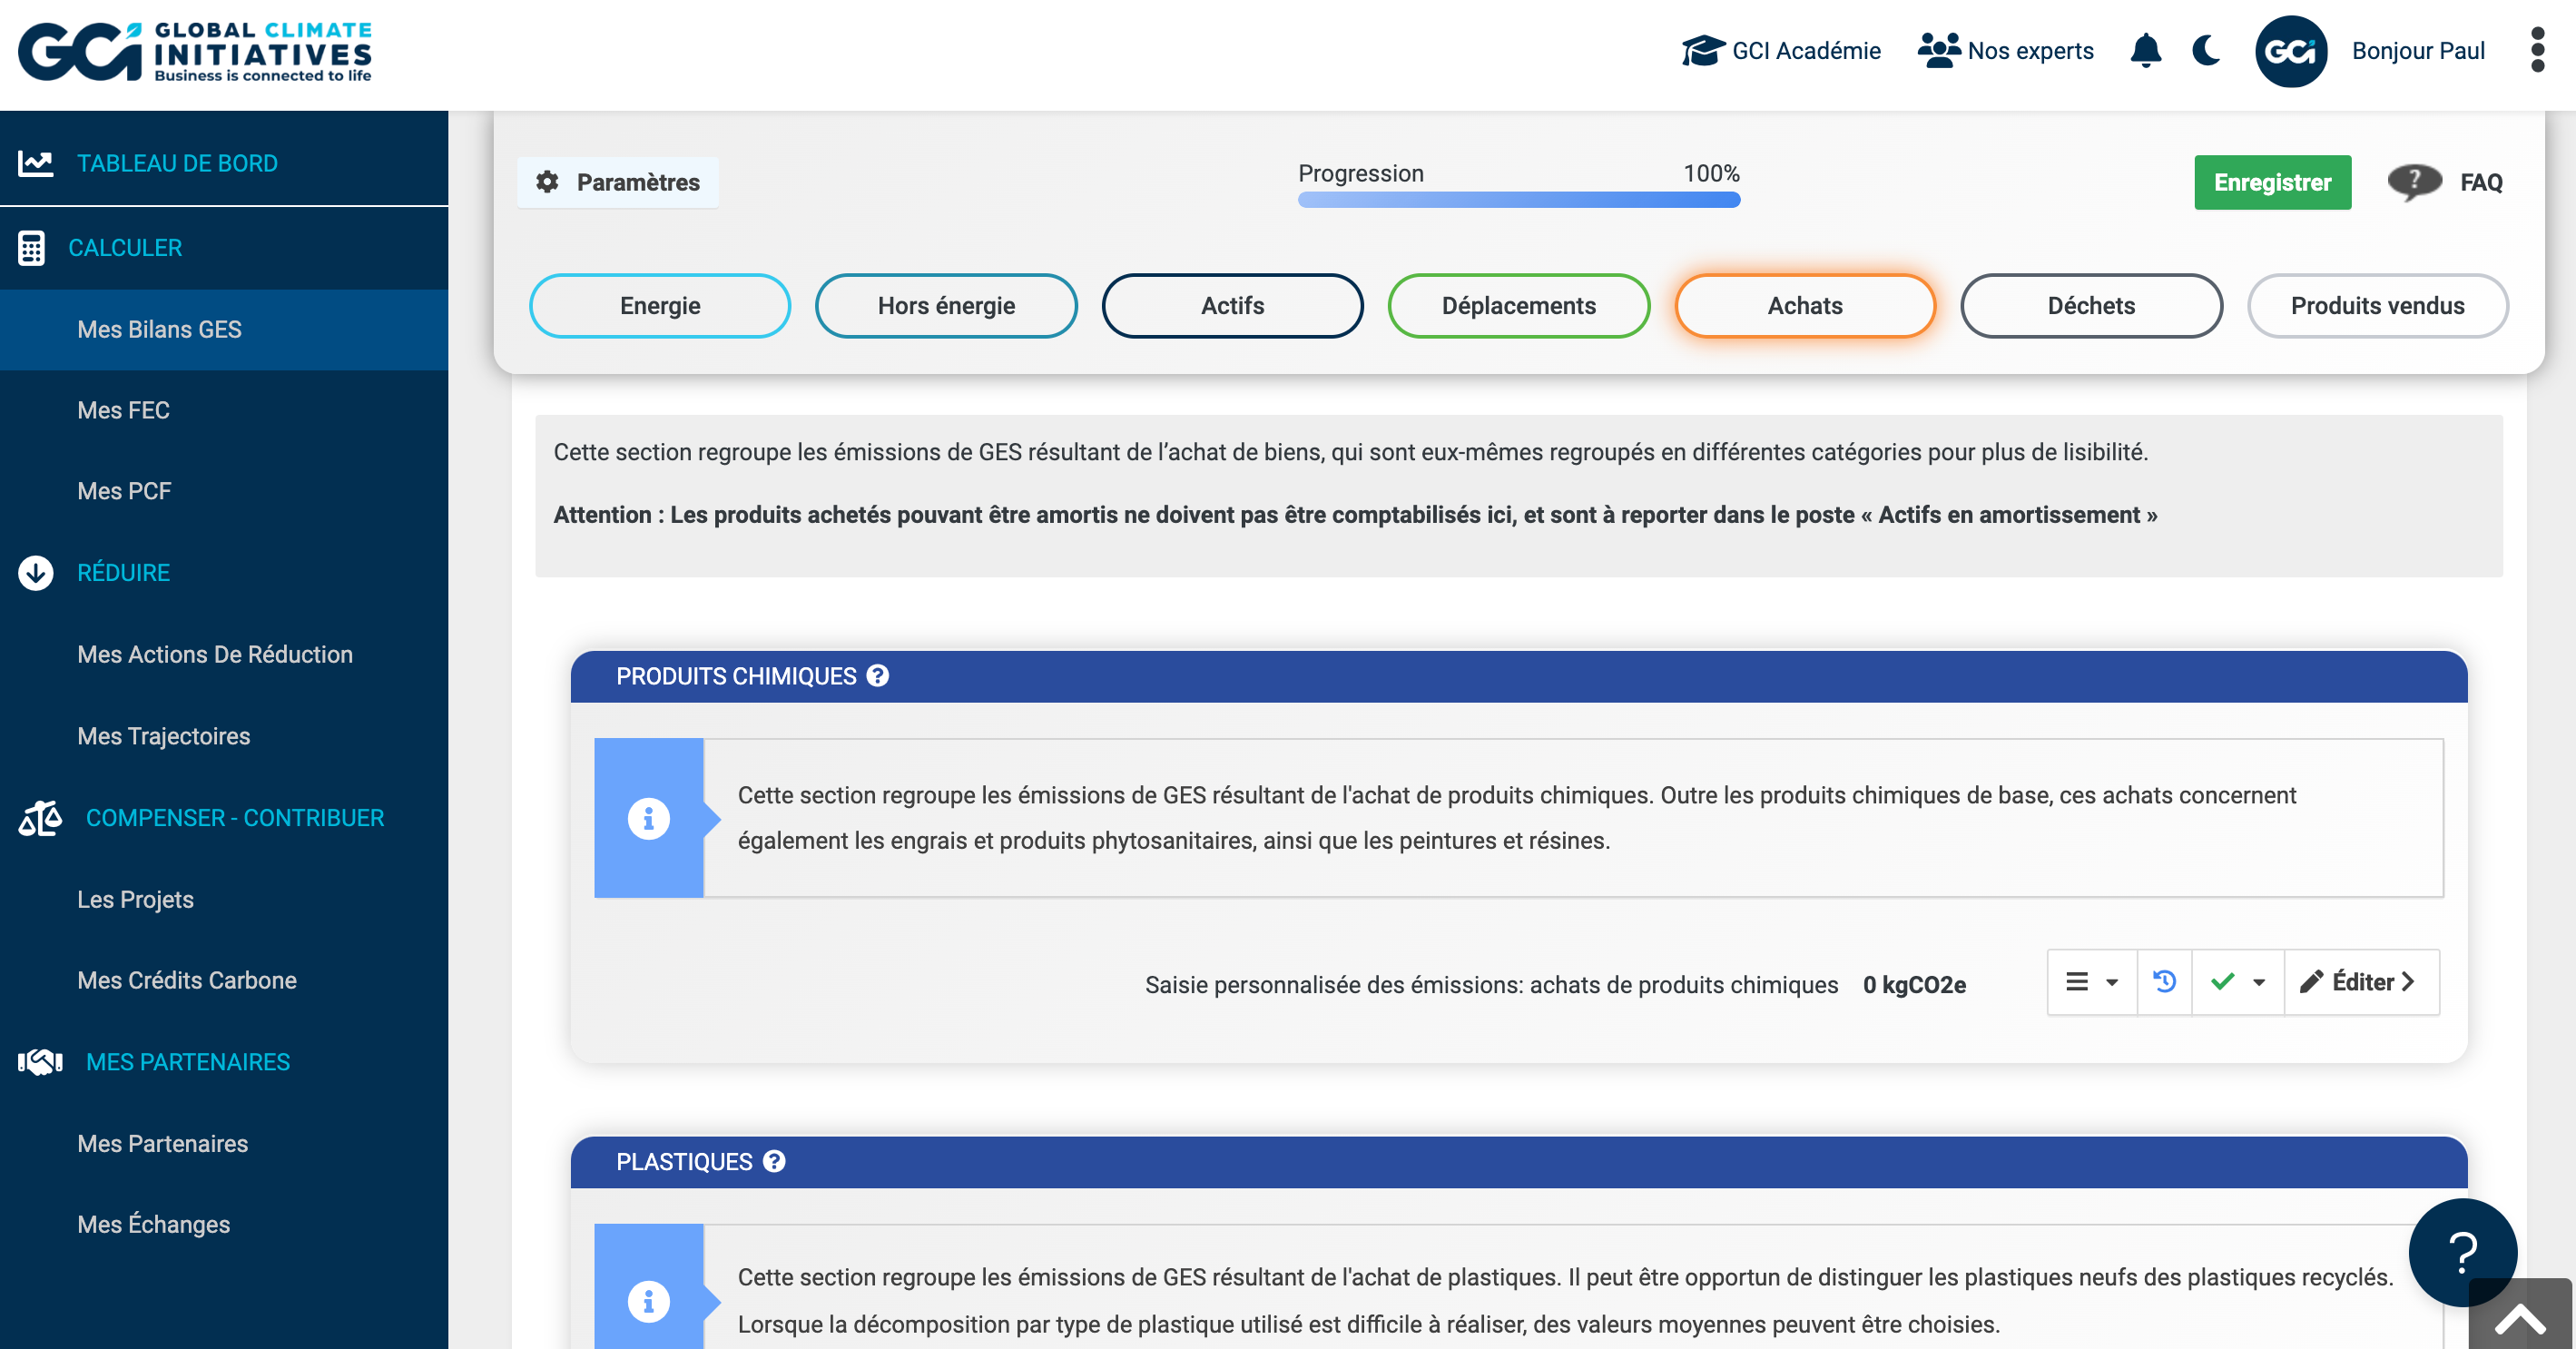Click the history reset icon for produits chimiques
Viewport: 2576px width, 1349px height.
[2165, 982]
